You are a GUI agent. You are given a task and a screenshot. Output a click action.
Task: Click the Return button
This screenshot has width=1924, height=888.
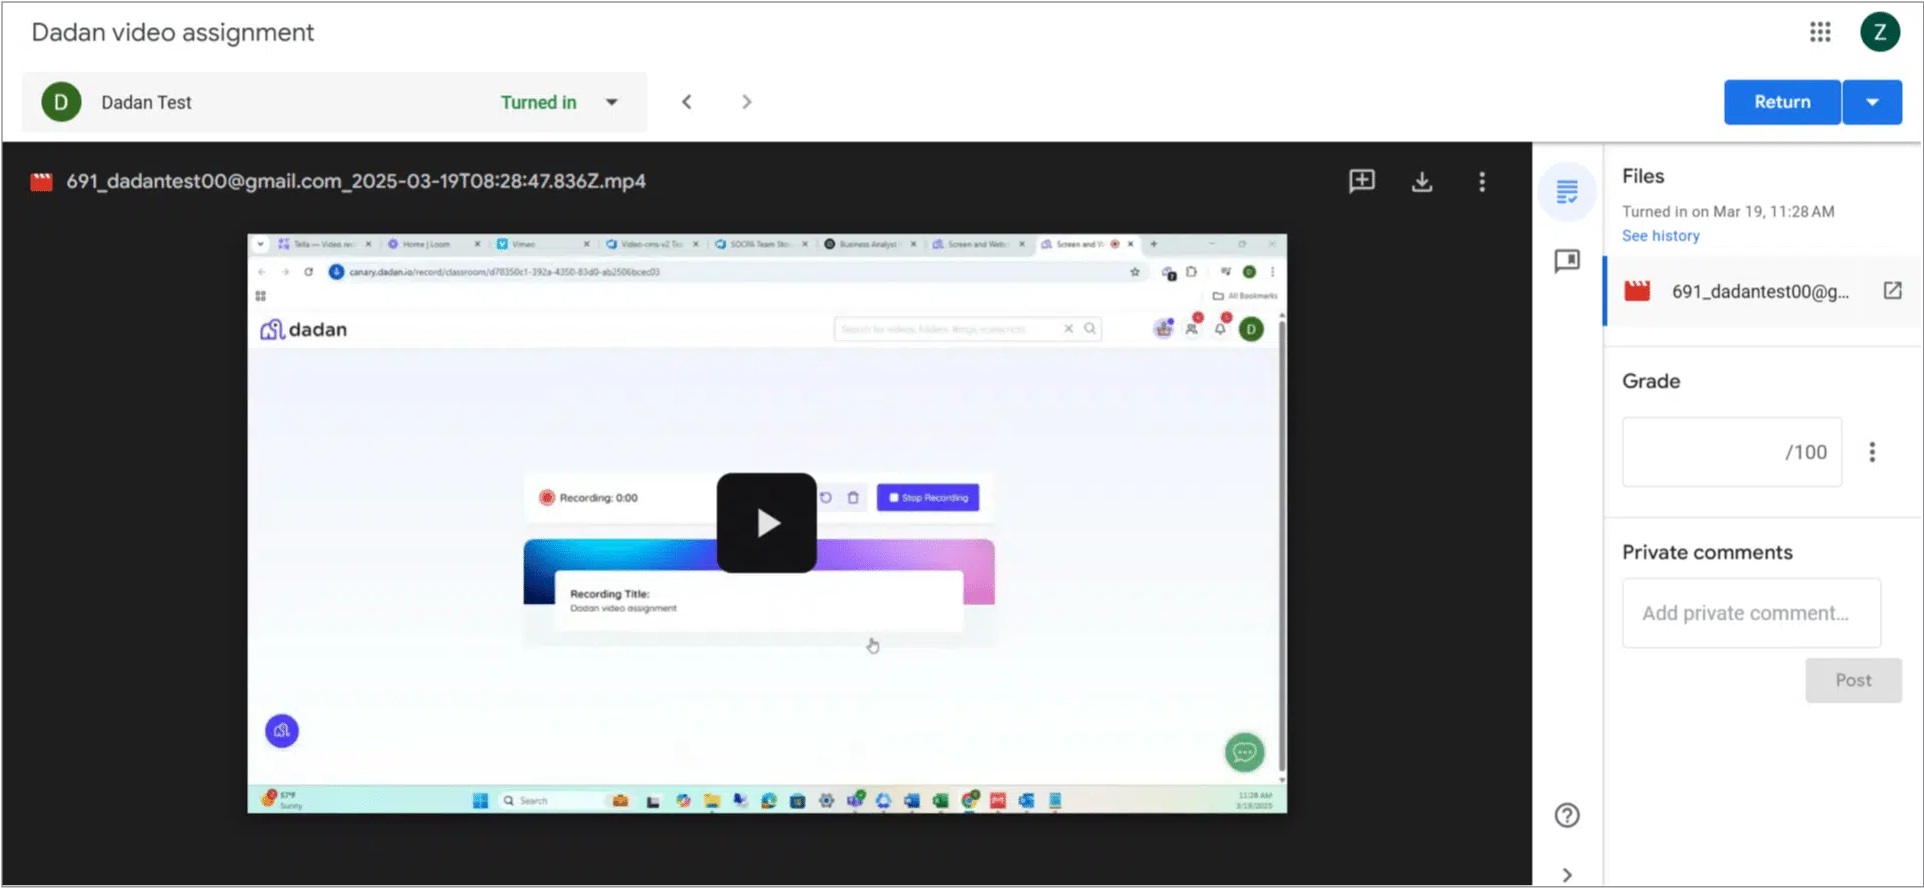[1781, 102]
